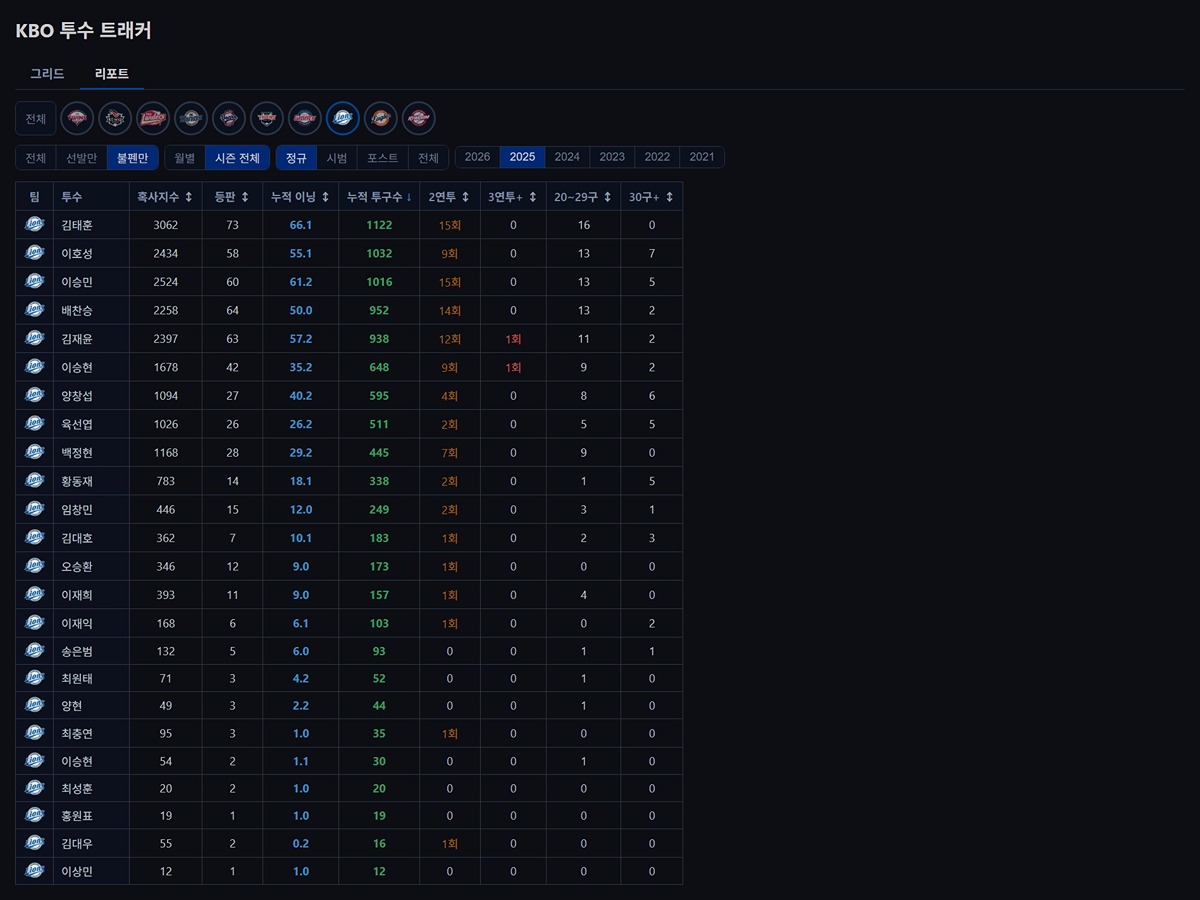Open the 리포트 tab

pos(112,74)
